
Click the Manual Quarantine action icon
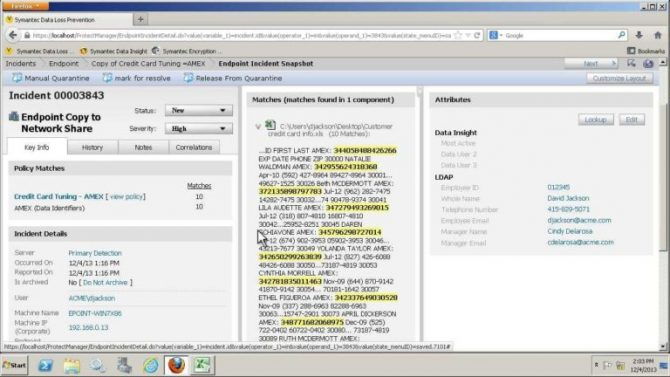(17, 78)
